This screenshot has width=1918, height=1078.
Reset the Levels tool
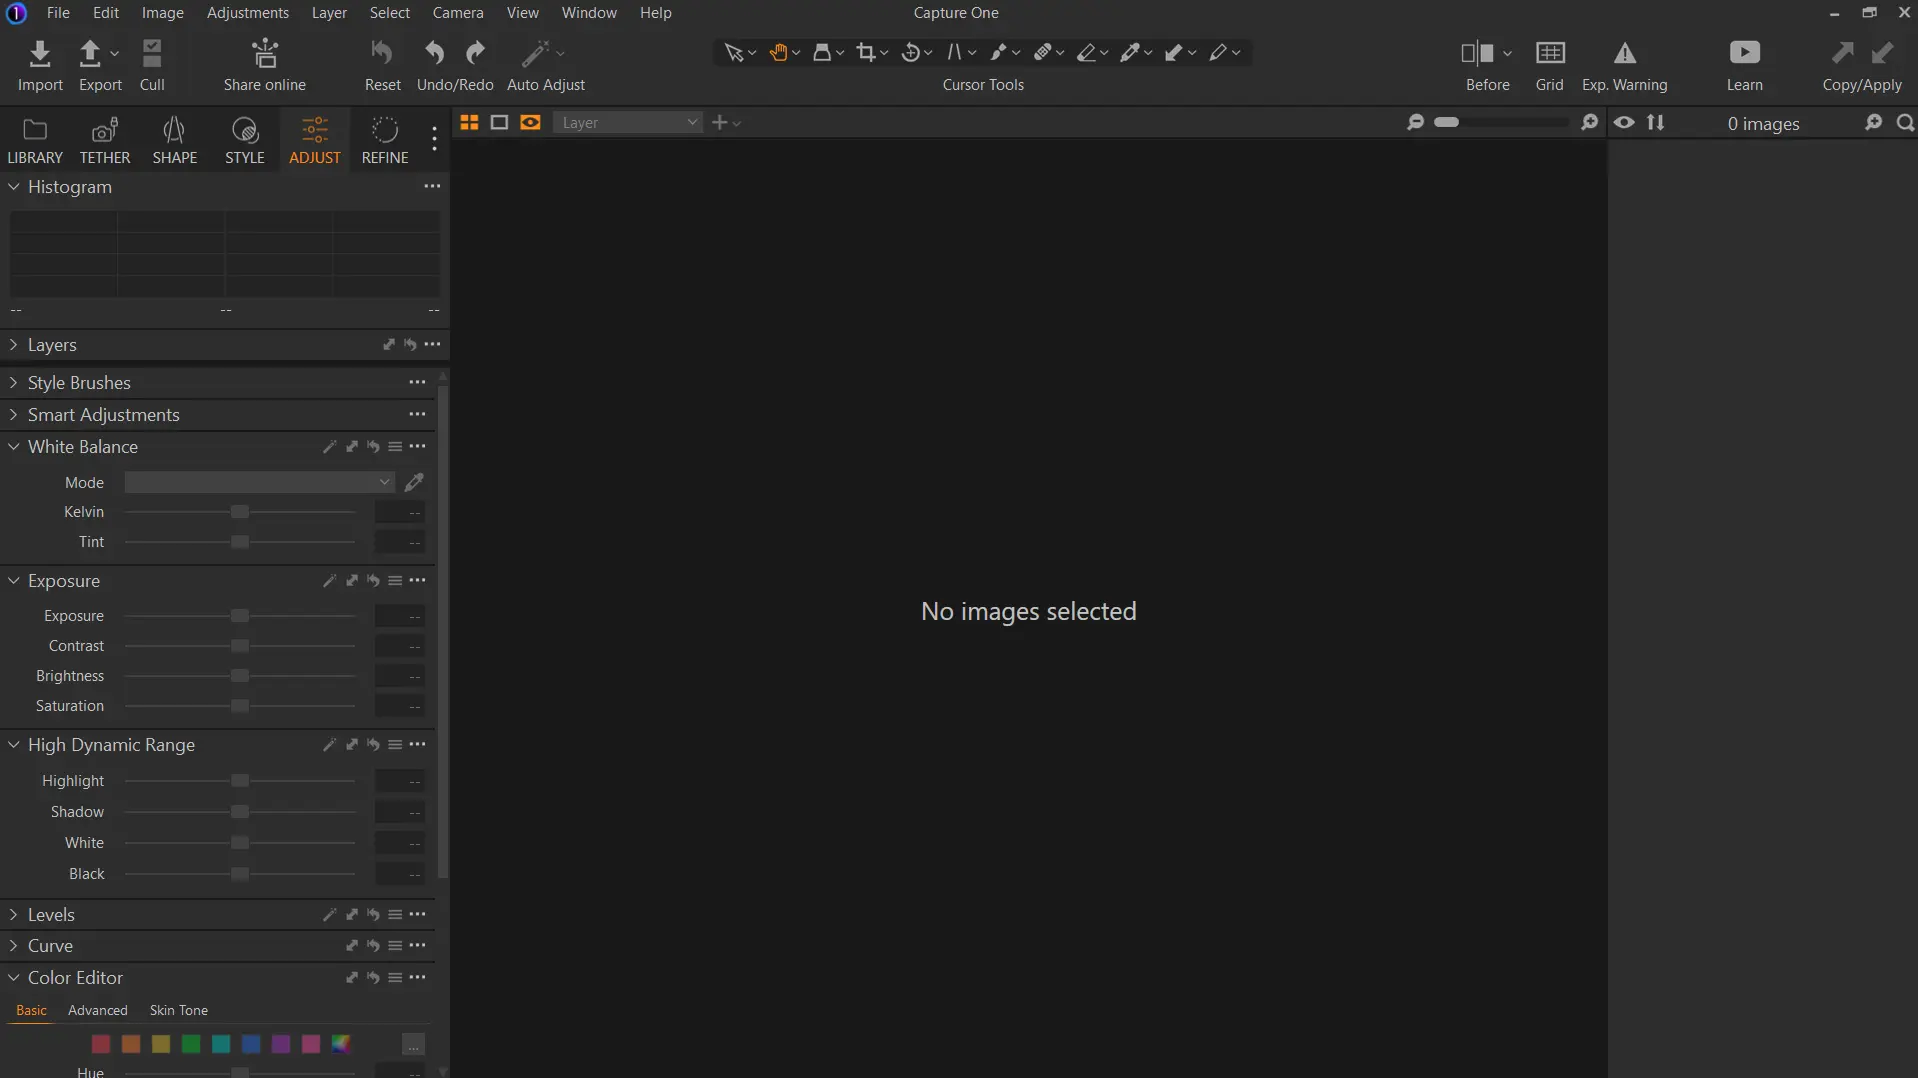pos(373,915)
